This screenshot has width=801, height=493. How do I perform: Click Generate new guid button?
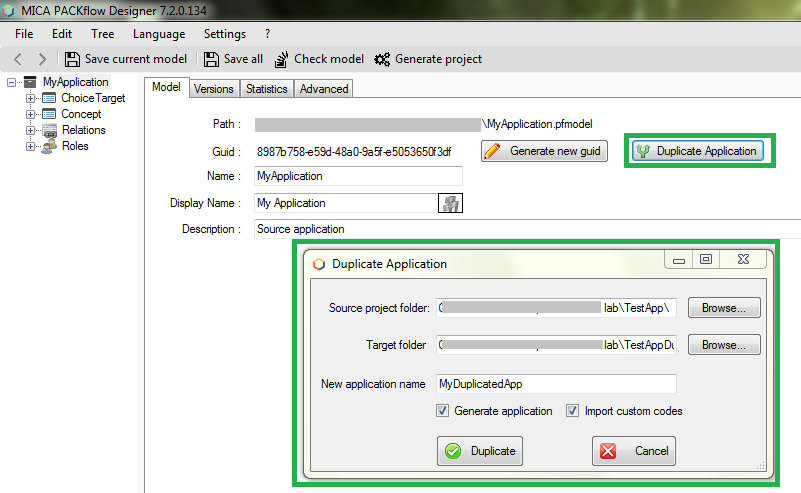(x=545, y=151)
